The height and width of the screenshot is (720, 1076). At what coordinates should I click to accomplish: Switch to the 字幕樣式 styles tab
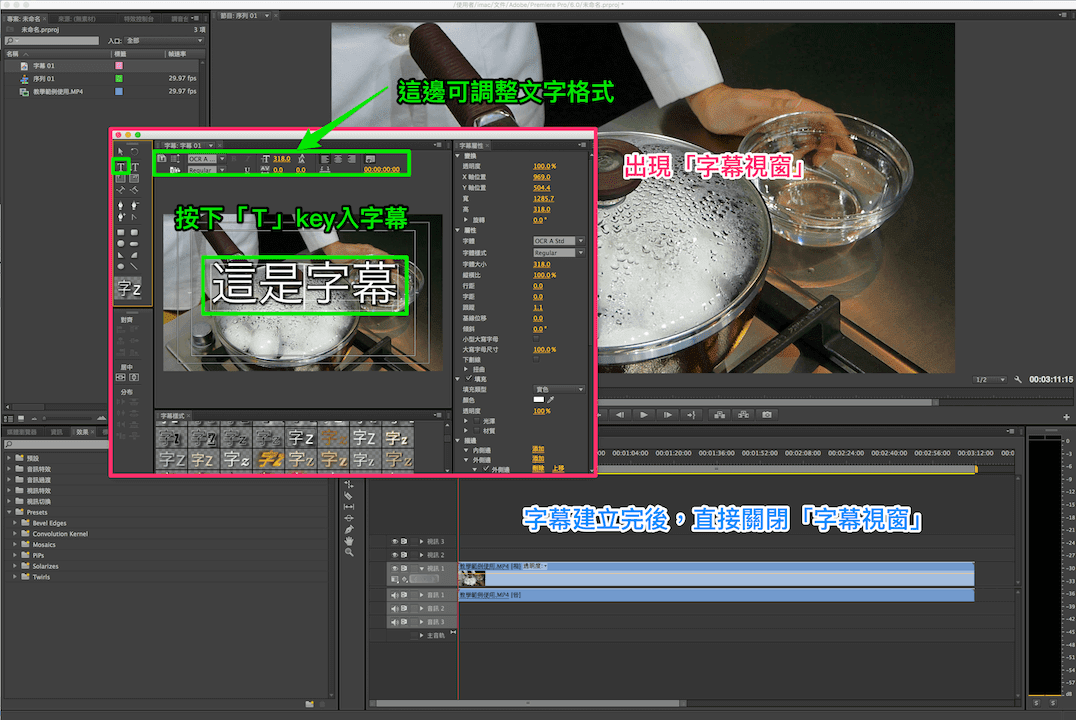[172, 416]
